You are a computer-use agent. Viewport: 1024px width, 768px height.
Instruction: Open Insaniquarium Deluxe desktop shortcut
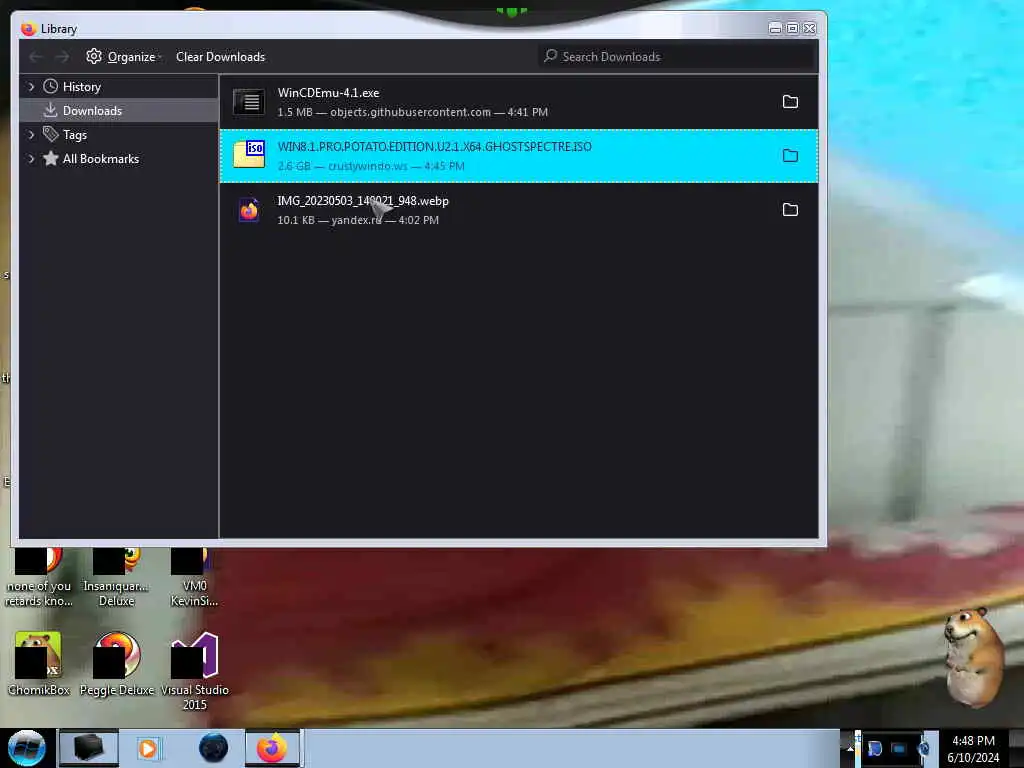point(116,579)
